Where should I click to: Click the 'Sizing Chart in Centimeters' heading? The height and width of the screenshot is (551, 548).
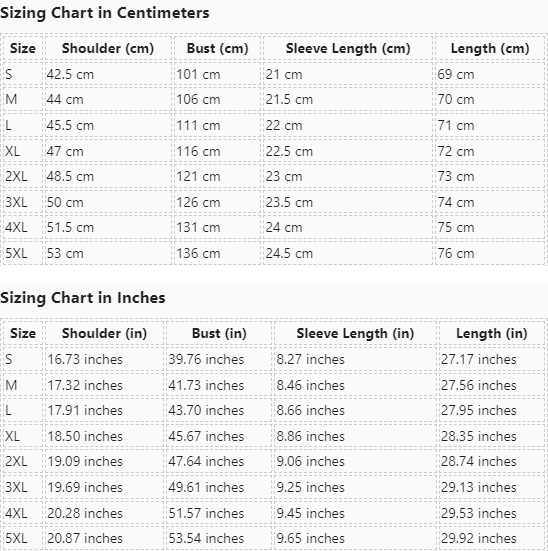105,13
